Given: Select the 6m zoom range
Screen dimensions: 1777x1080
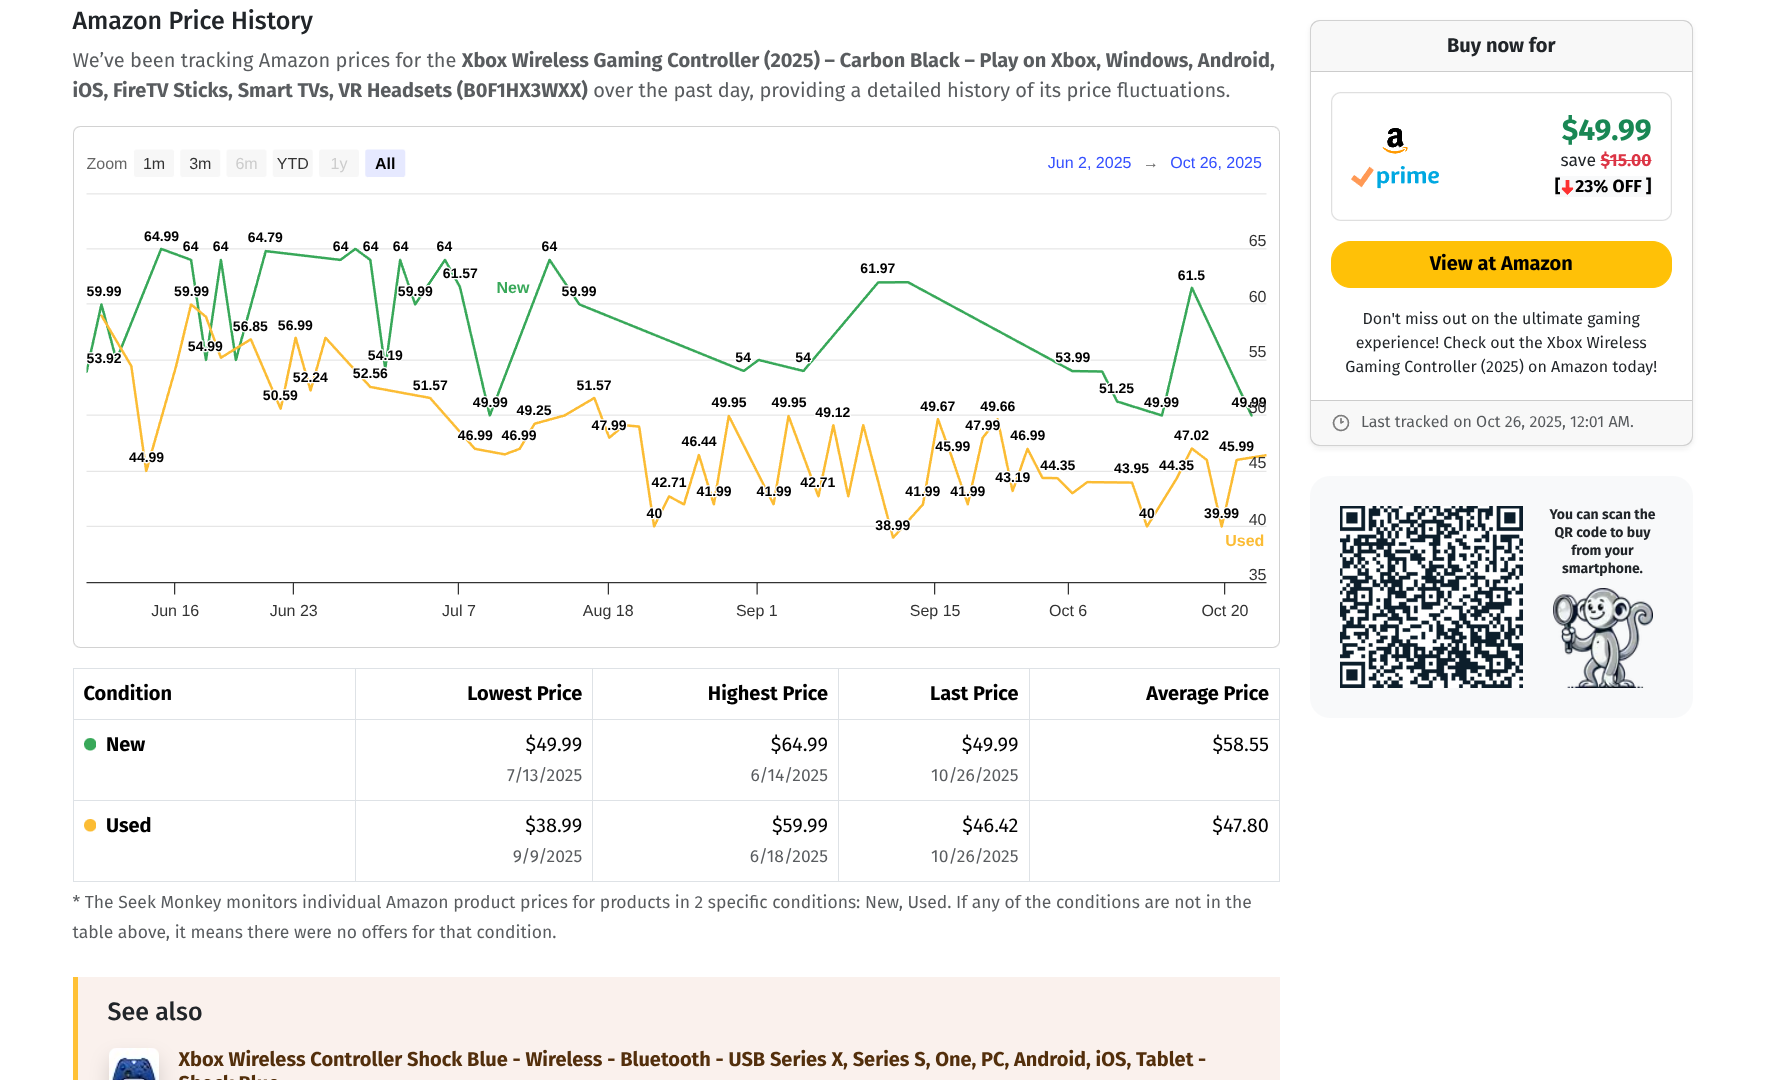Looking at the screenshot, I should [x=246, y=163].
